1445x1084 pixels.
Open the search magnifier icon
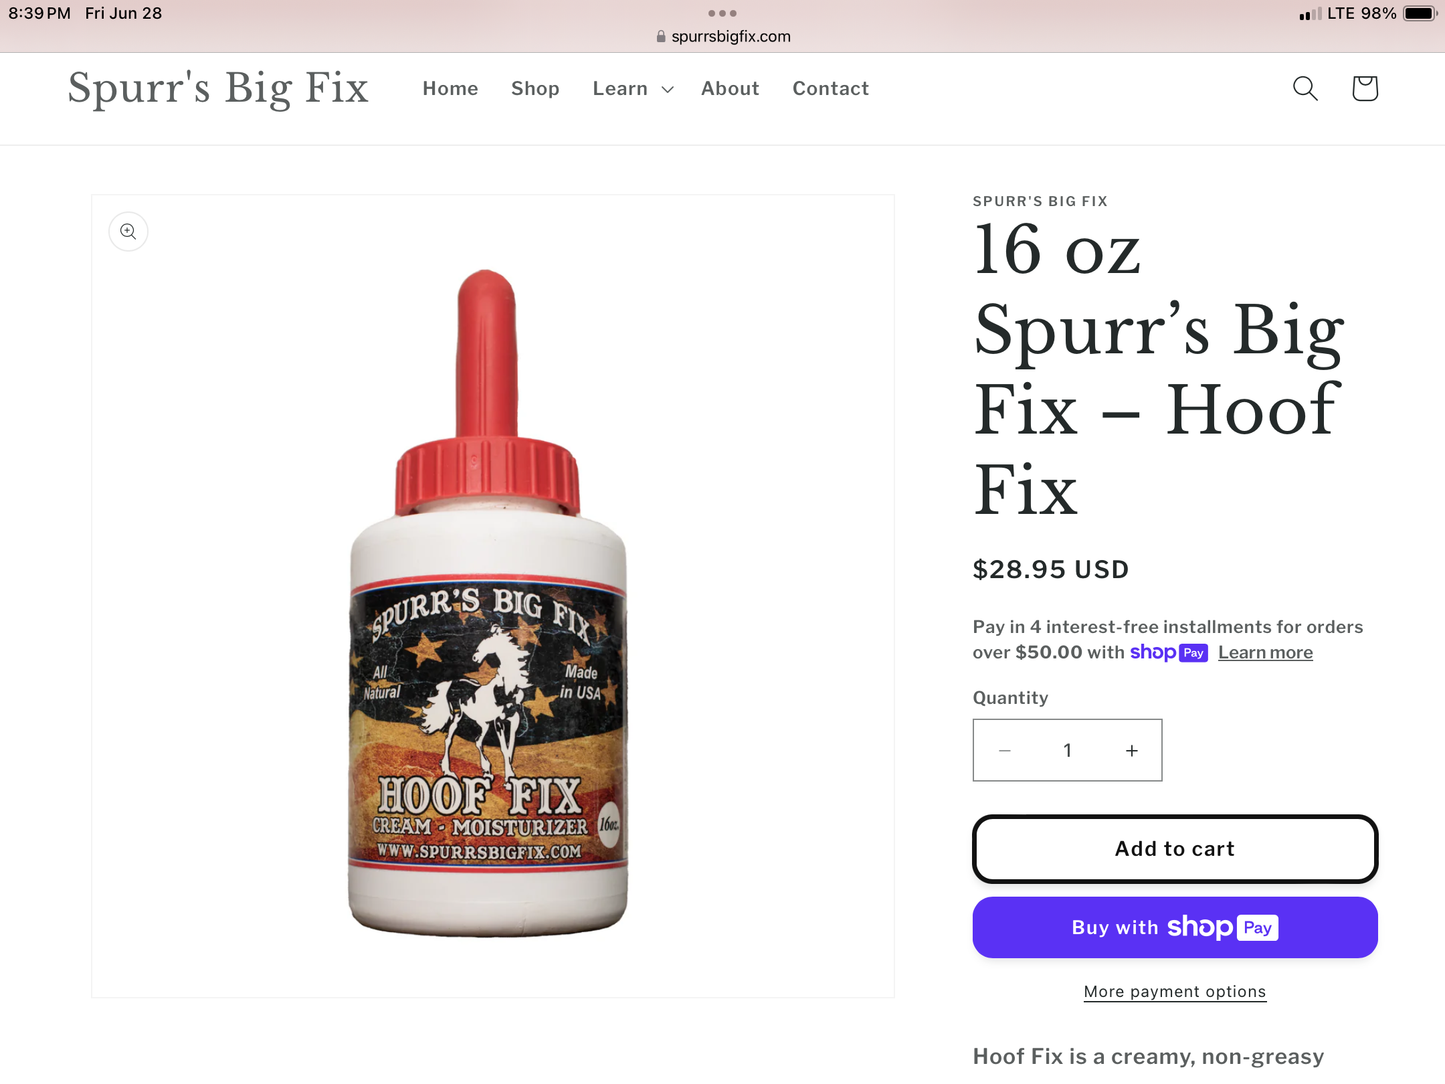1305,88
